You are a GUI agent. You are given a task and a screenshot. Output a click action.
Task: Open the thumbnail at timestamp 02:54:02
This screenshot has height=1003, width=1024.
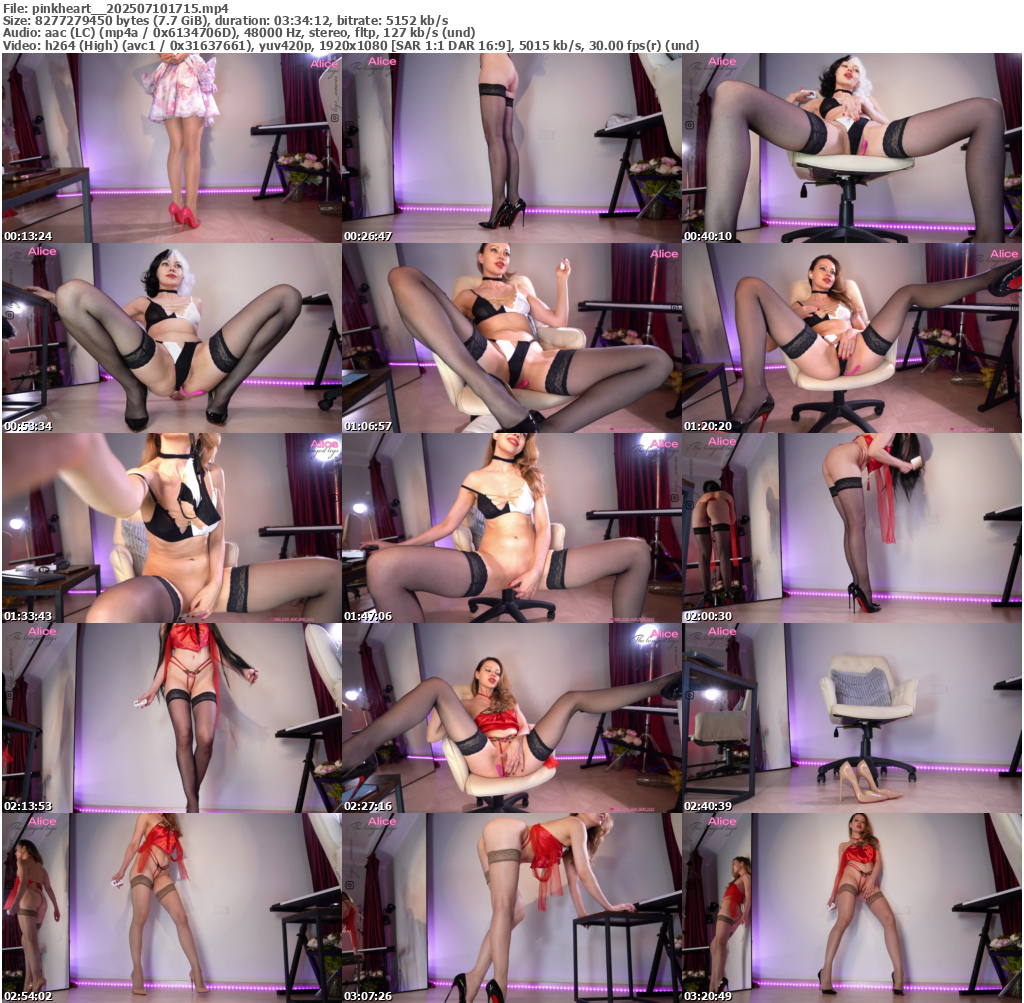coord(171,907)
